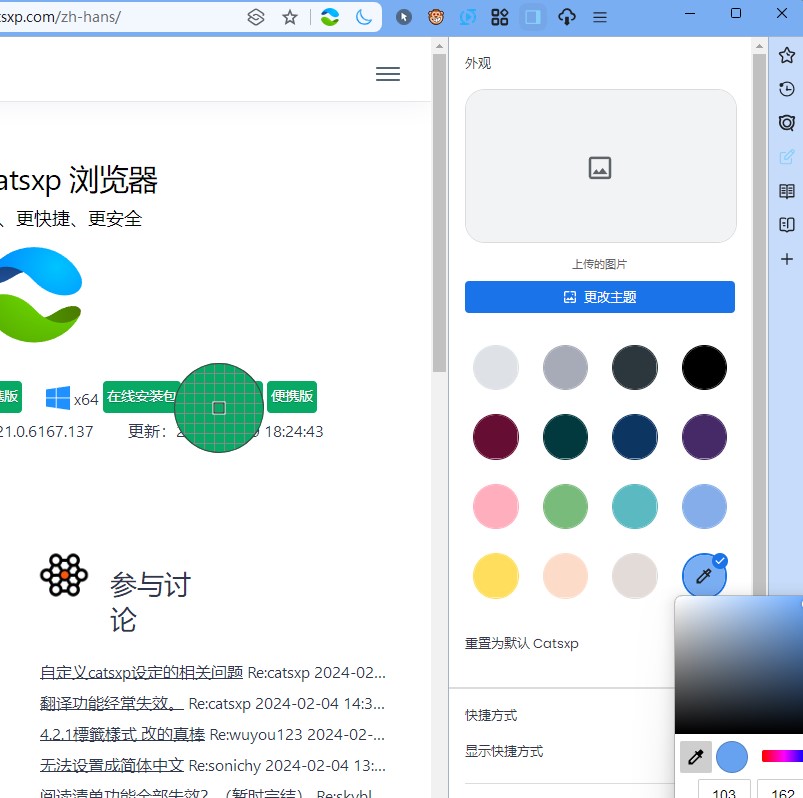The image size is (803, 798).
Task: Click the stacked layers icon in address bar
Action: tap(256, 17)
